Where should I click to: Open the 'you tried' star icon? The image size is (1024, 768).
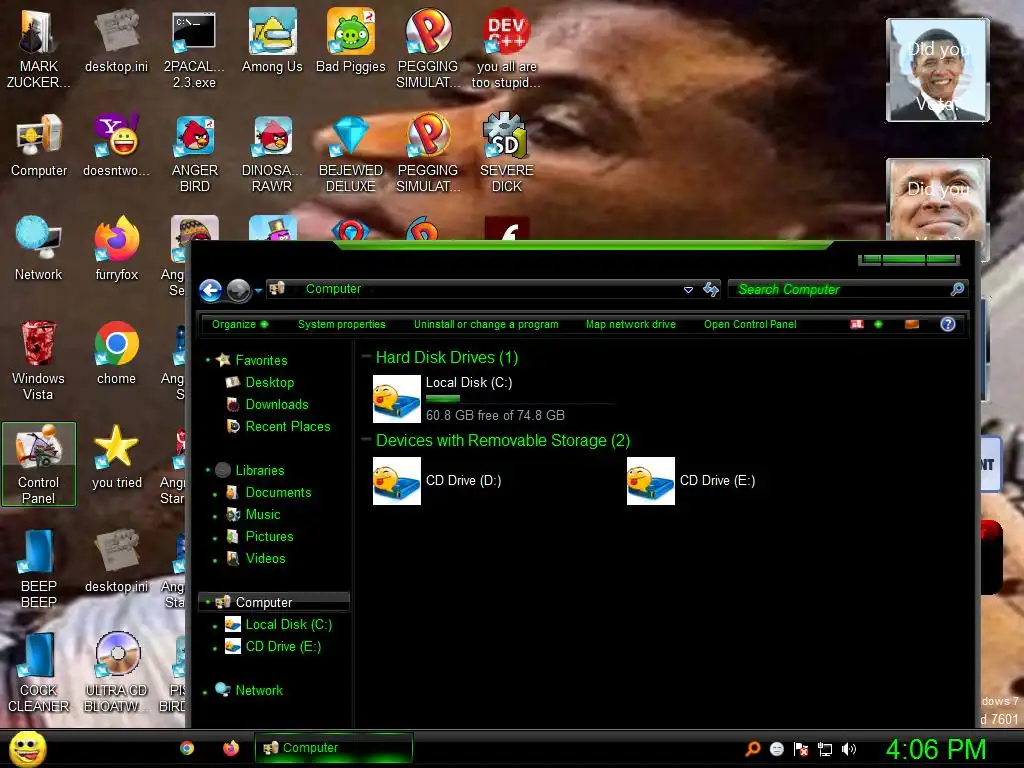click(116, 456)
